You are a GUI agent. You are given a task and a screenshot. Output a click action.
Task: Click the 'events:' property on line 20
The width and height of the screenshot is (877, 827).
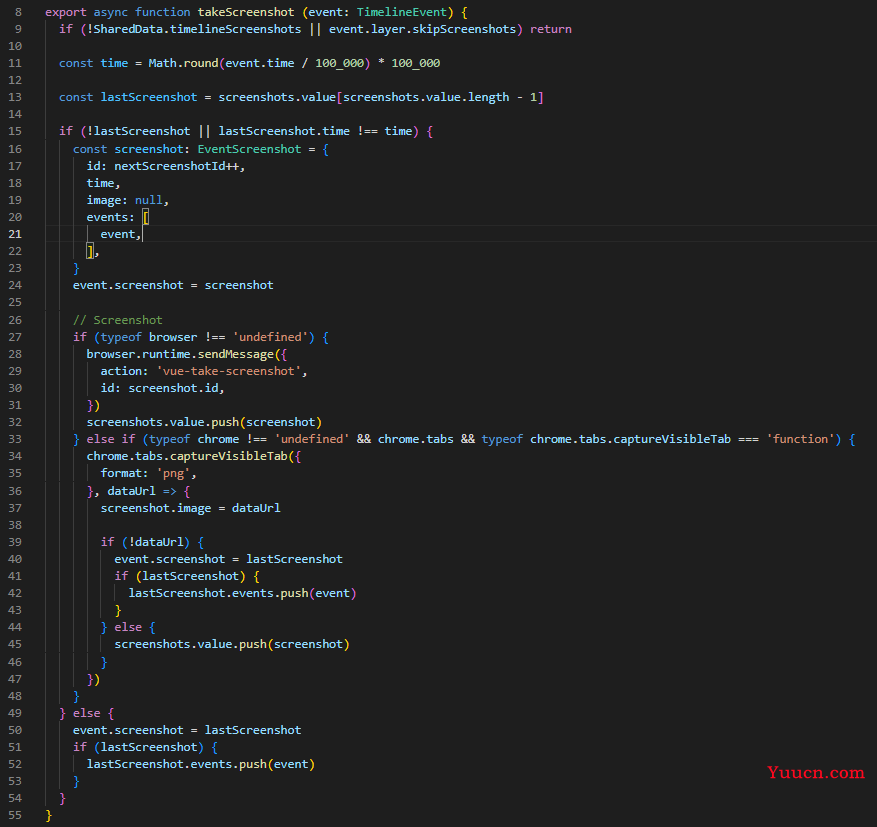pyautogui.click(x=110, y=217)
